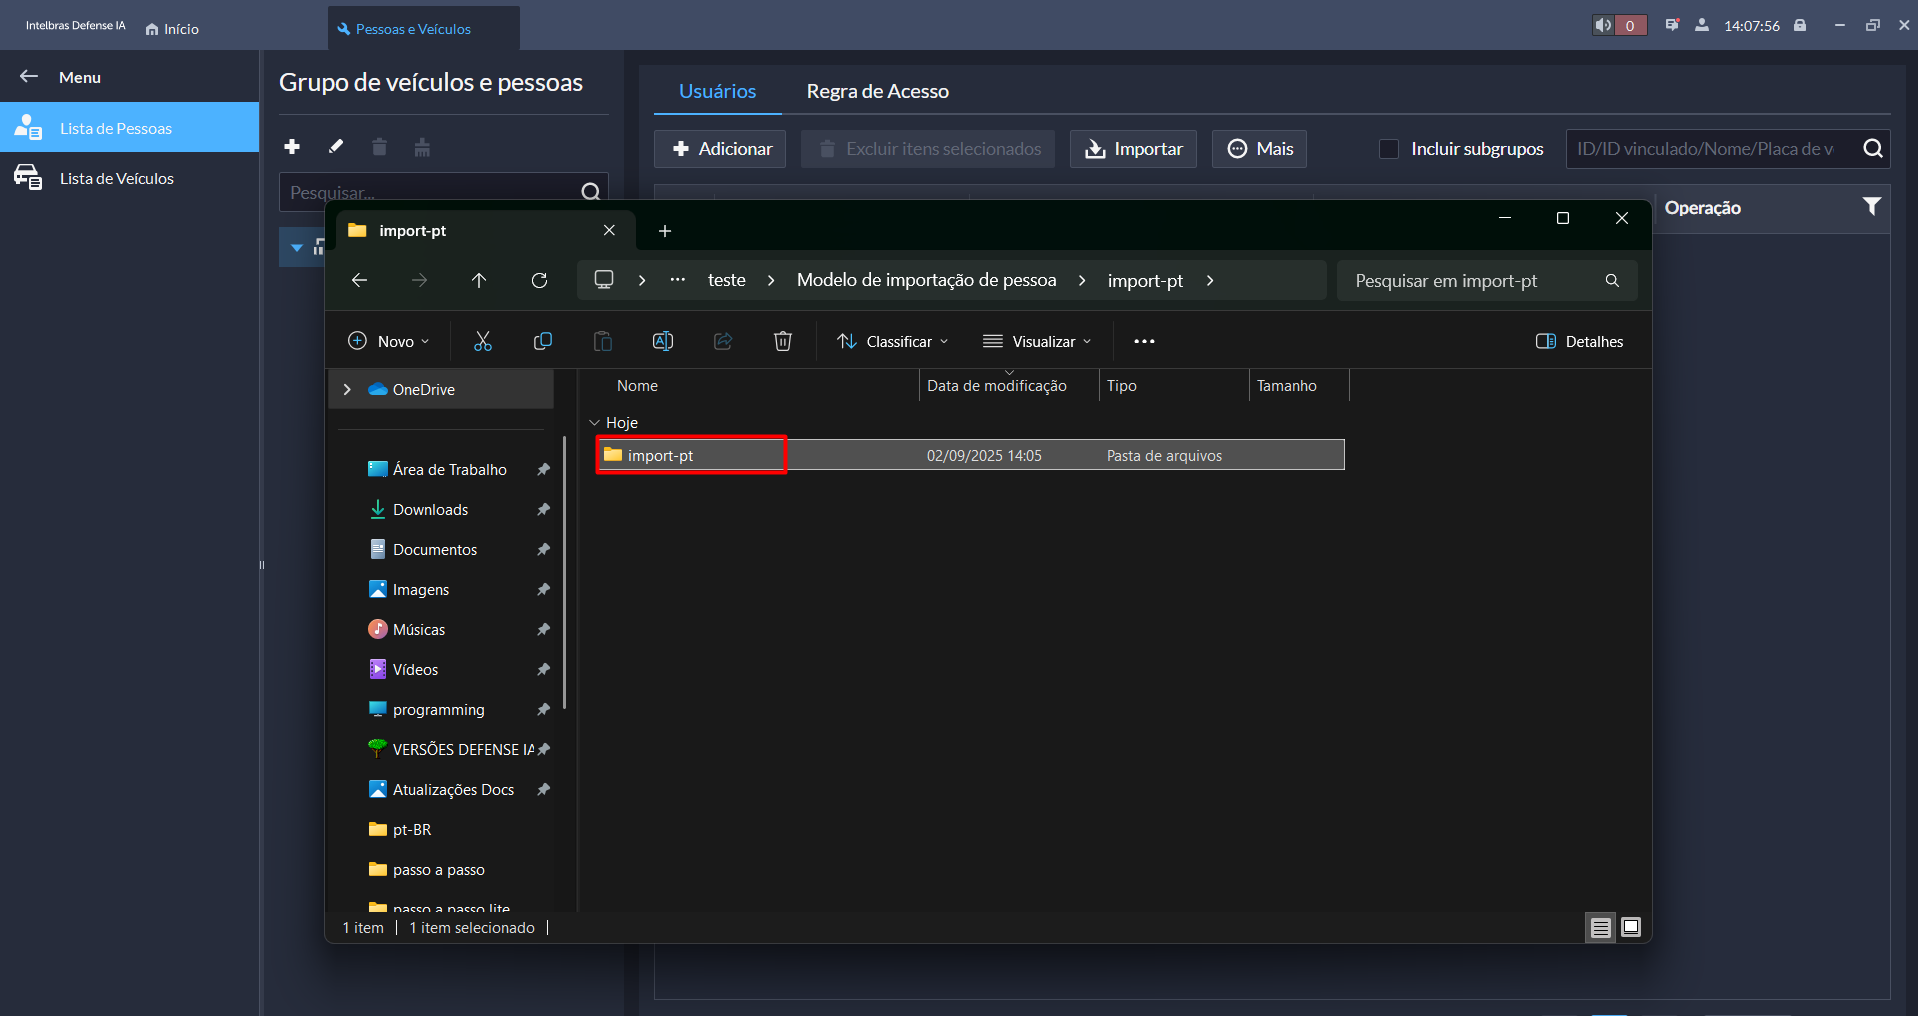The image size is (1918, 1016).
Task: Enable the Incluir subgrupos checkbox
Action: click(1388, 149)
